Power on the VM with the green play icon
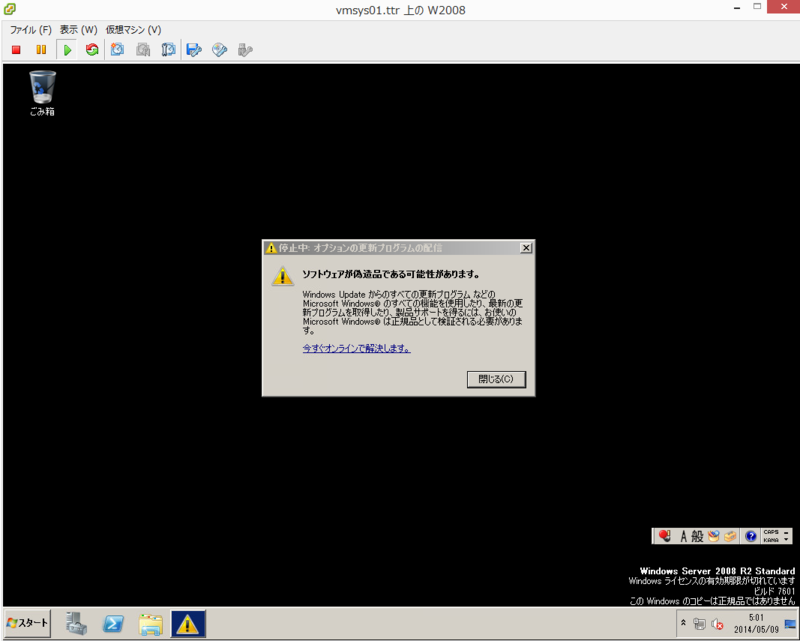The height and width of the screenshot is (641, 800). pos(67,50)
